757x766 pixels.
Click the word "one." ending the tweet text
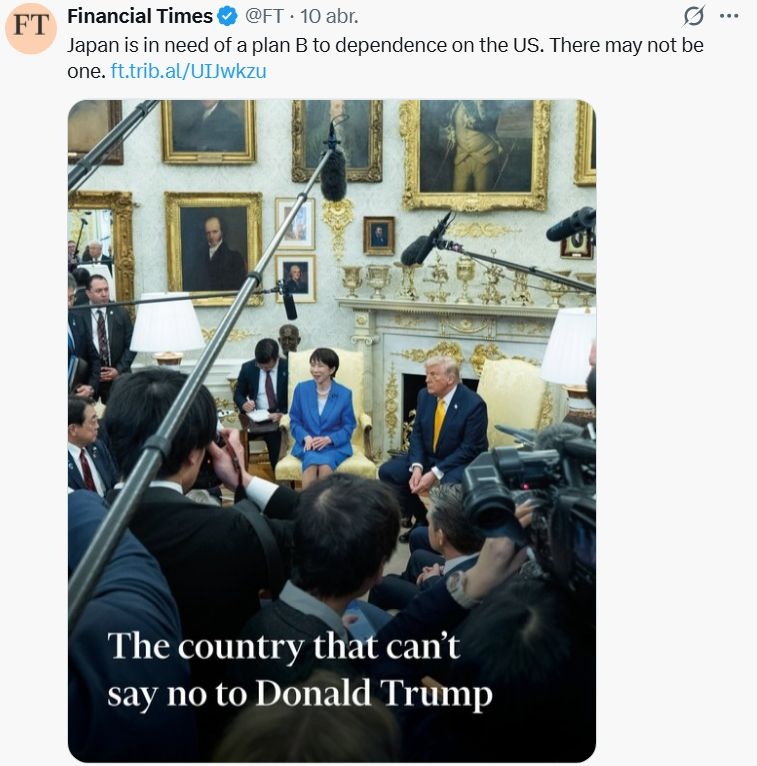click(86, 71)
